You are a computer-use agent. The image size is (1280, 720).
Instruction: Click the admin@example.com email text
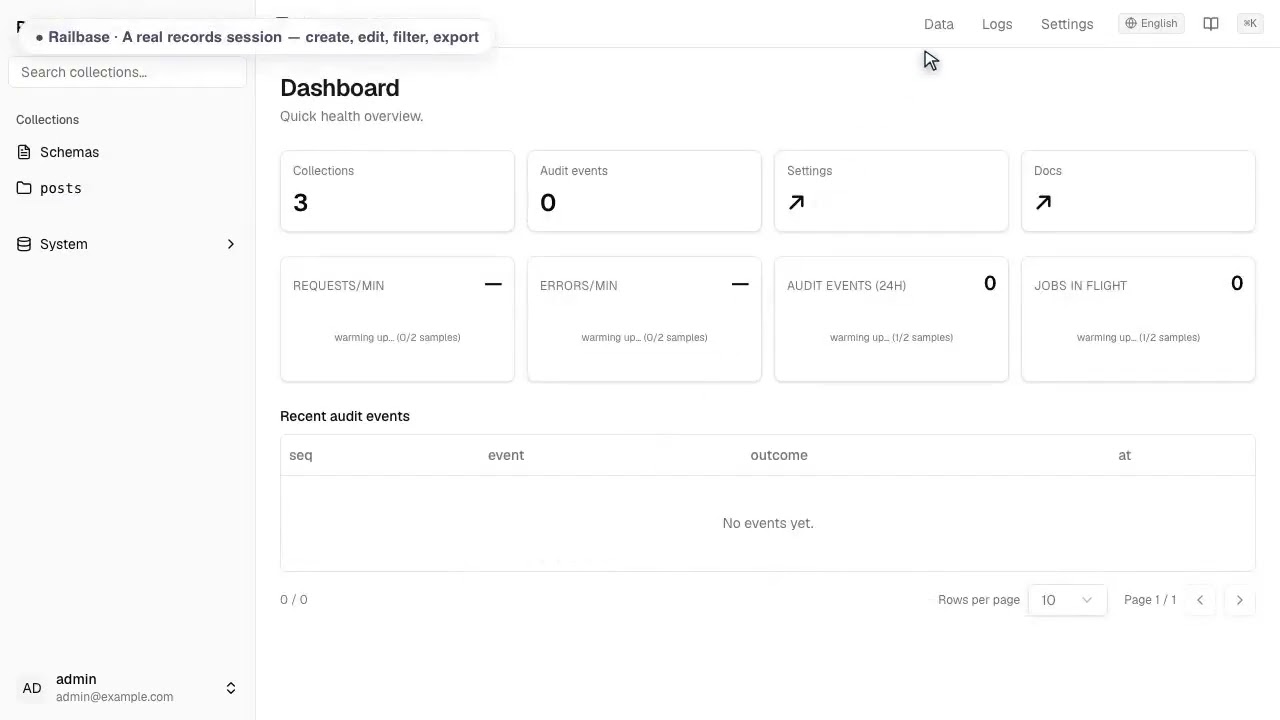pos(115,697)
